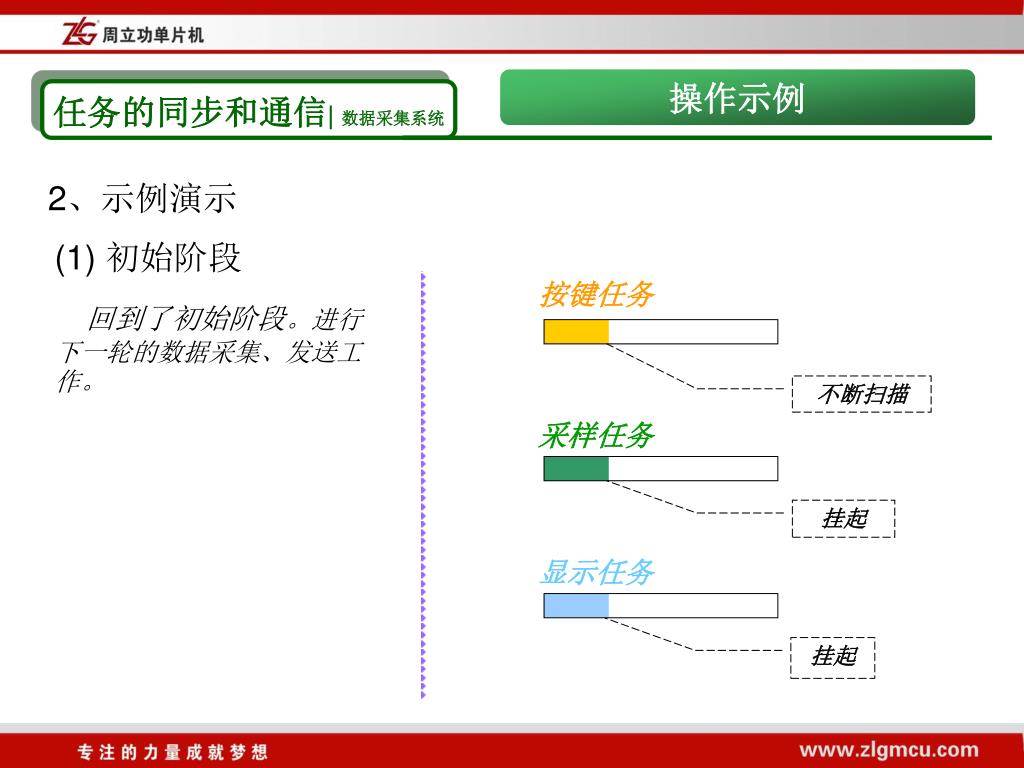Click the yellow segment of 按键任务 bar

tap(576, 332)
